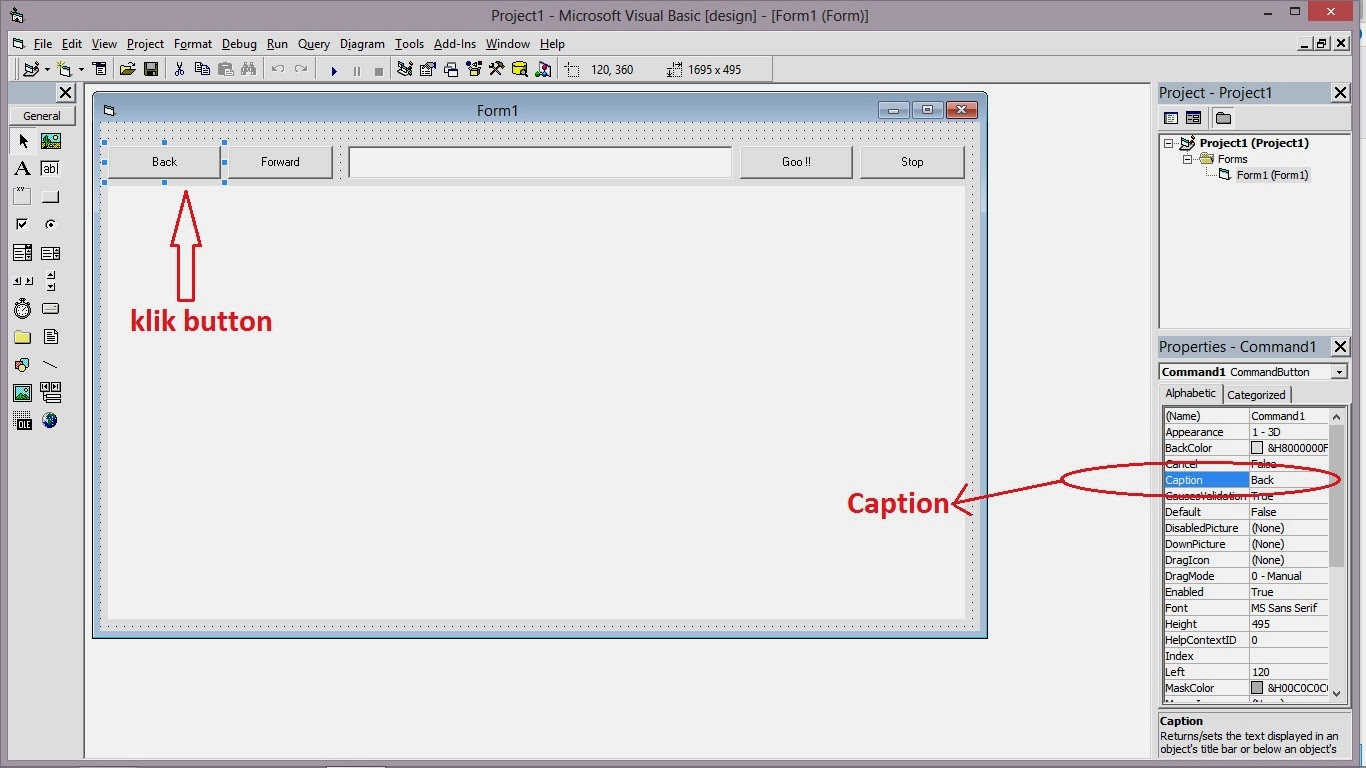Select the Timer control tool
This screenshot has width=1366, height=768.
23,309
